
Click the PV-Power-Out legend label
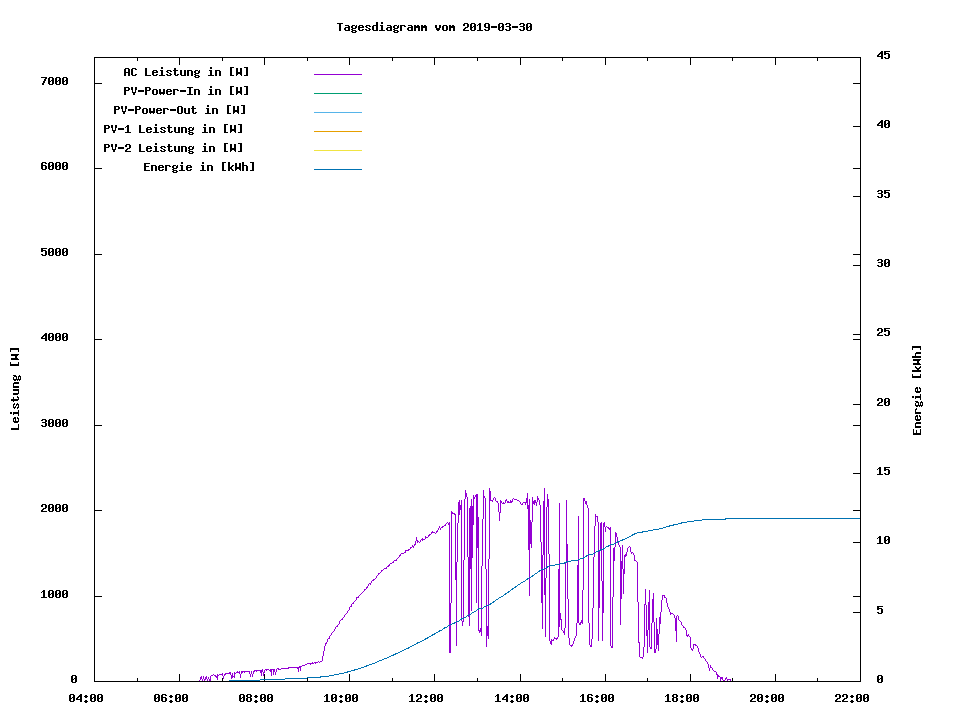[180, 110]
